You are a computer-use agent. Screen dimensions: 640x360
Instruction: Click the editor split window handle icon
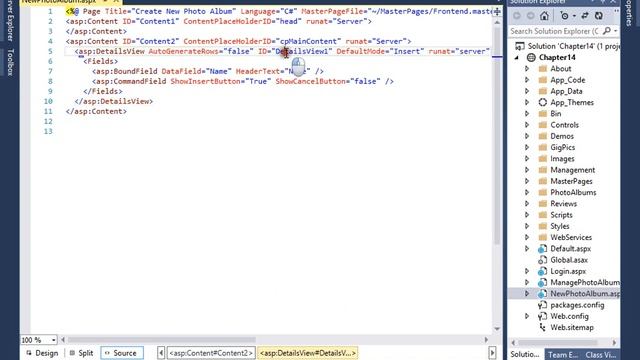497,11
